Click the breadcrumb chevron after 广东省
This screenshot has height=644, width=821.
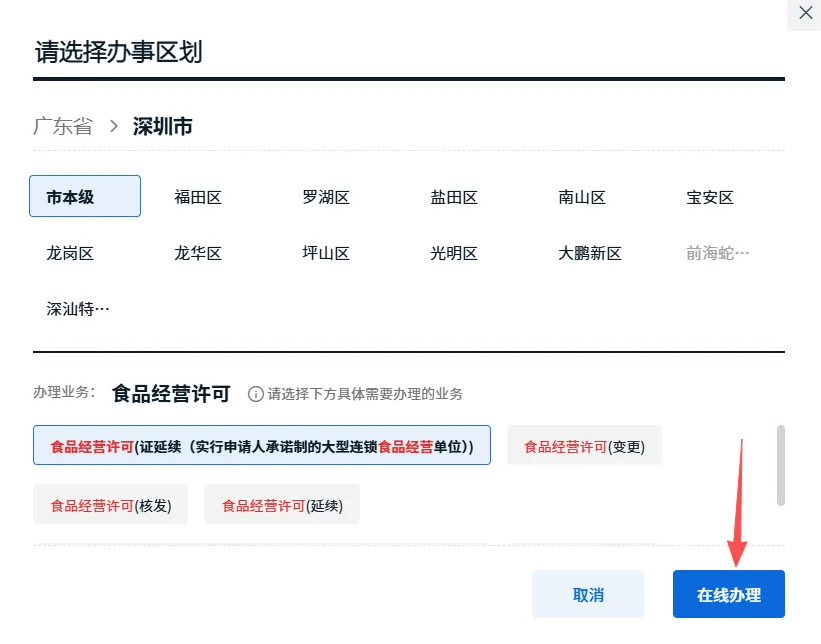pos(114,126)
